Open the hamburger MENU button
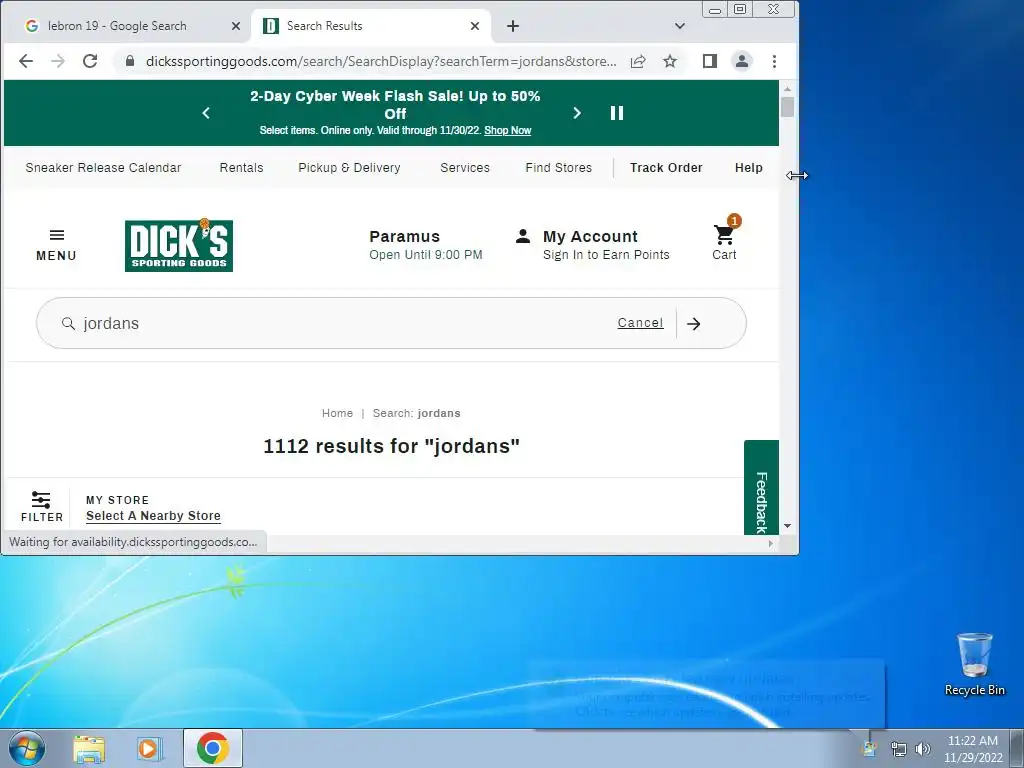Viewport: 1024px width, 768px height. (x=56, y=246)
